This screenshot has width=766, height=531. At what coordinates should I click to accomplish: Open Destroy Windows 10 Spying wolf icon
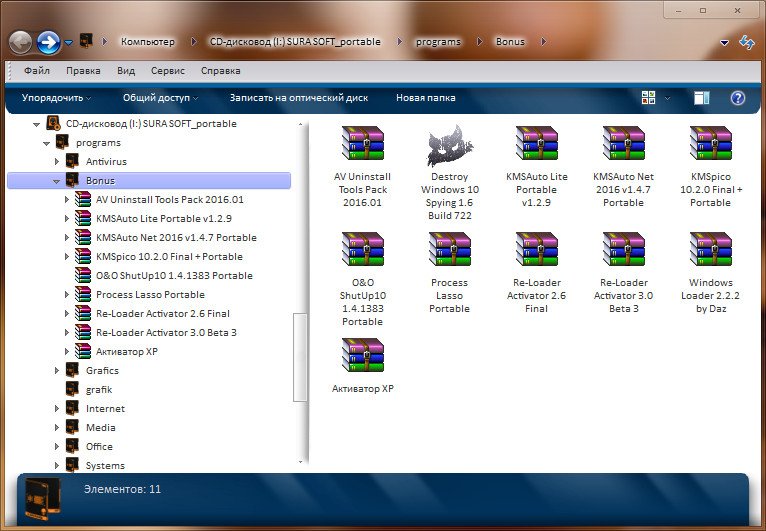(x=450, y=145)
